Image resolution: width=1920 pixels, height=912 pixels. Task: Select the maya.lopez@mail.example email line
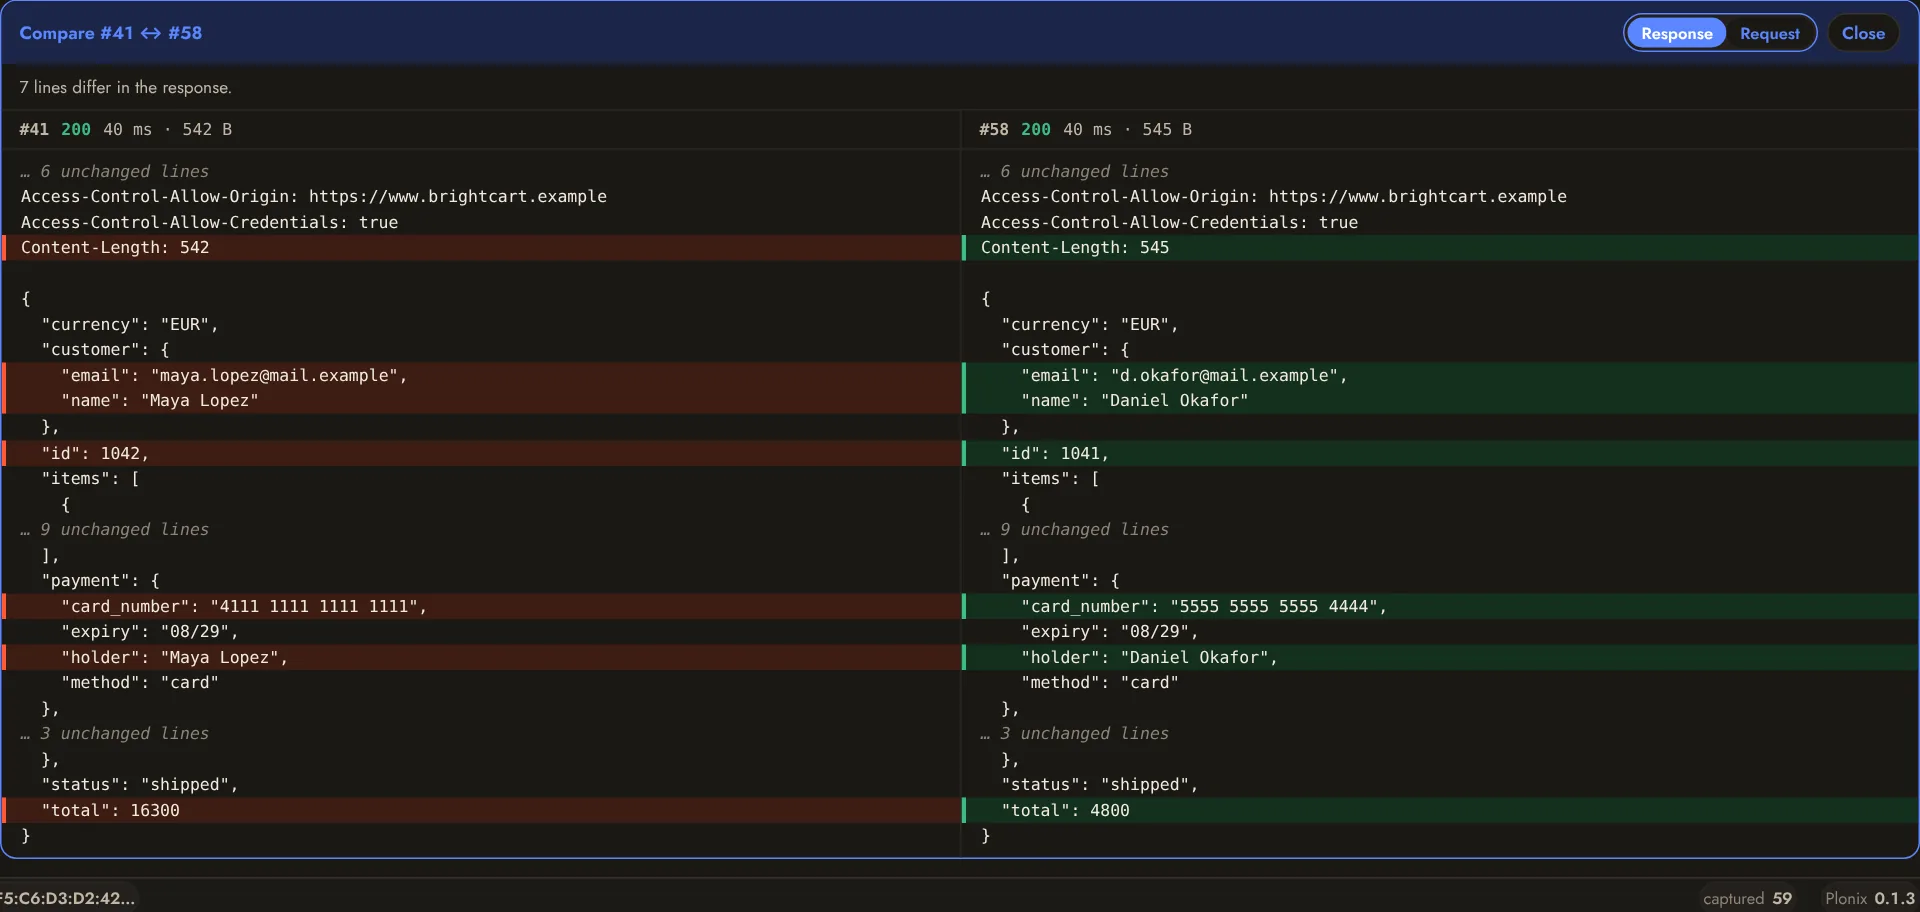click(x=481, y=375)
